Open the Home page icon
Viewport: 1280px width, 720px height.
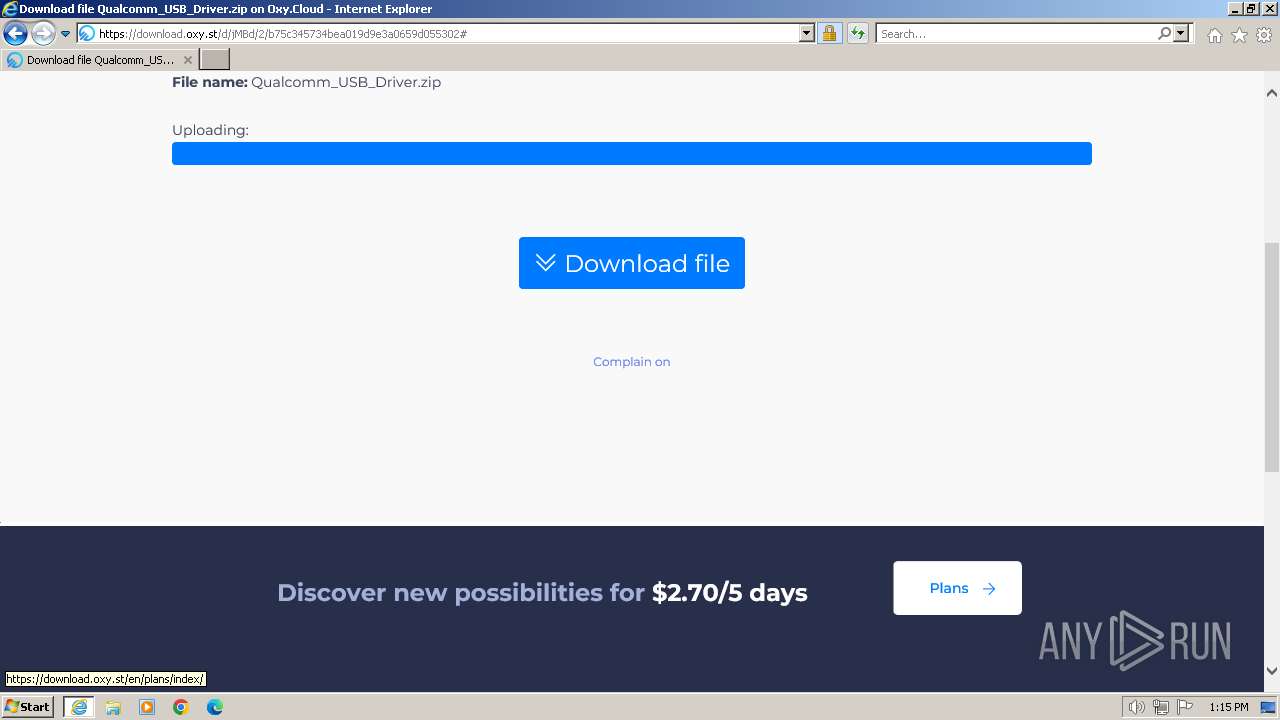coord(1214,35)
